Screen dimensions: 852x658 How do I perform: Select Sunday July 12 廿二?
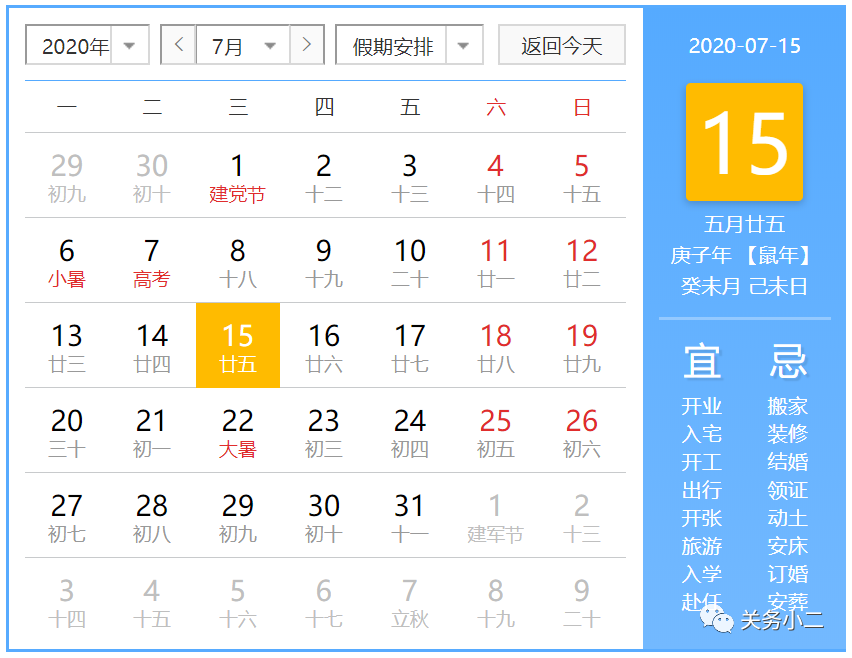(582, 261)
